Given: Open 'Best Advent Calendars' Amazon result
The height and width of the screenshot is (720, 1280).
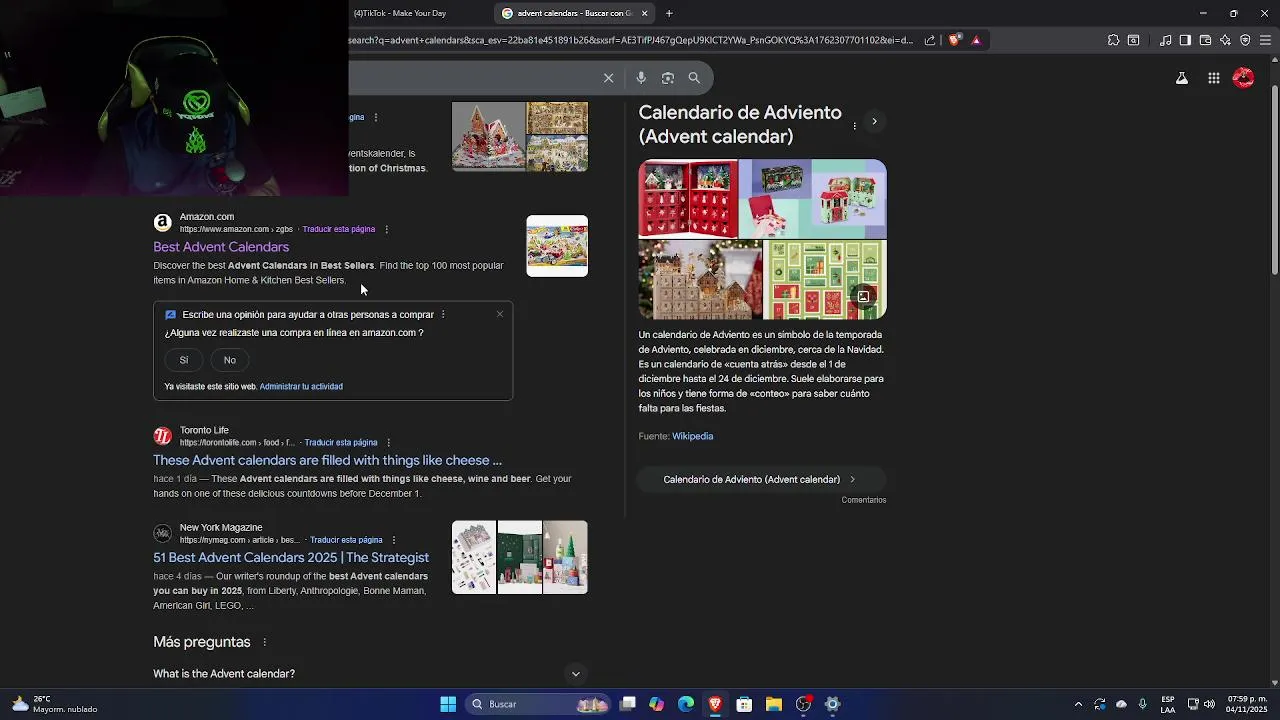Looking at the screenshot, I should pyautogui.click(x=221, y=247).
